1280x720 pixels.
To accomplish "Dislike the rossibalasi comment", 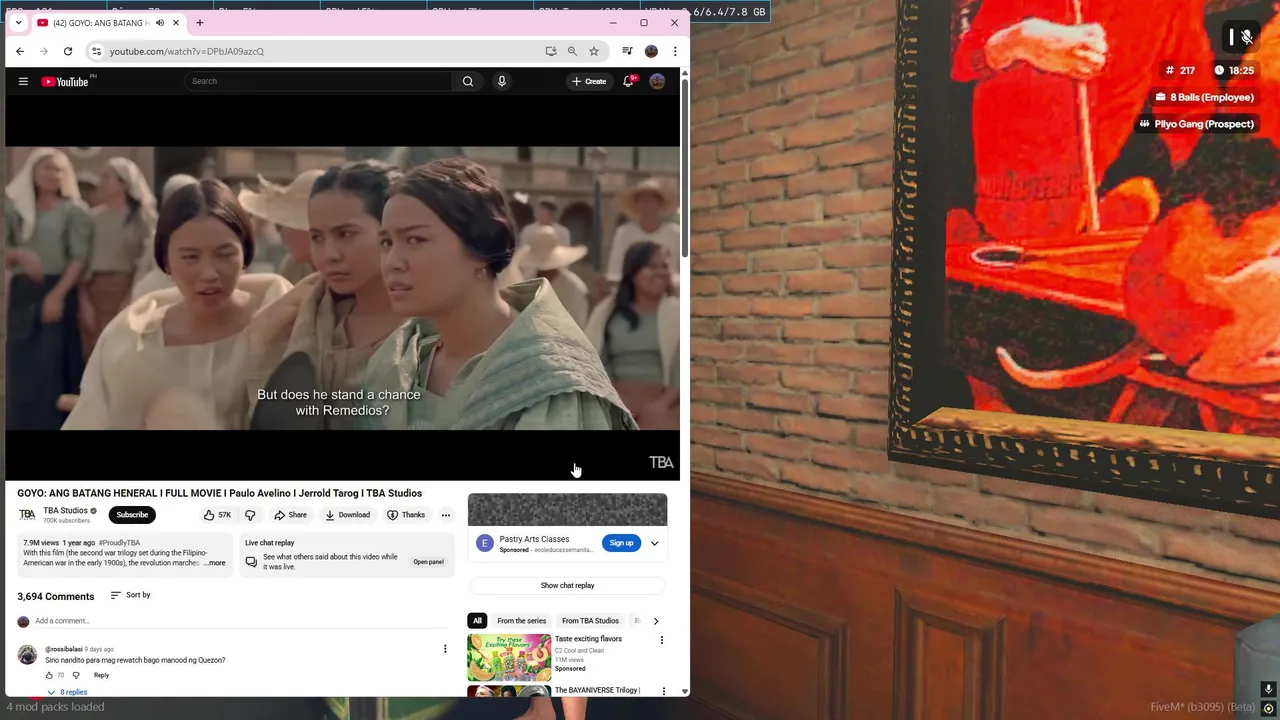I will pos(76,675).
